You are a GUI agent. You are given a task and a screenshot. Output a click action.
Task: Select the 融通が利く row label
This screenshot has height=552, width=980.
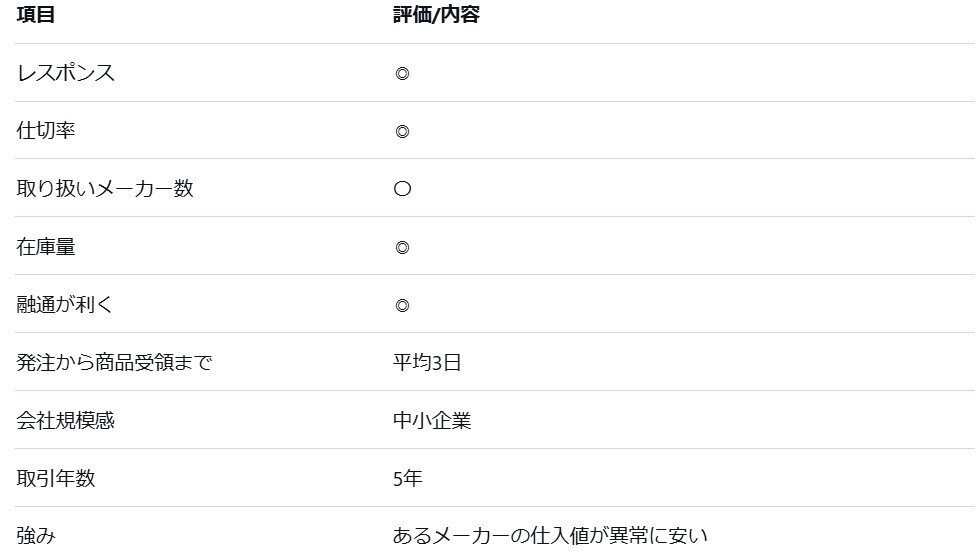point(65,305)
